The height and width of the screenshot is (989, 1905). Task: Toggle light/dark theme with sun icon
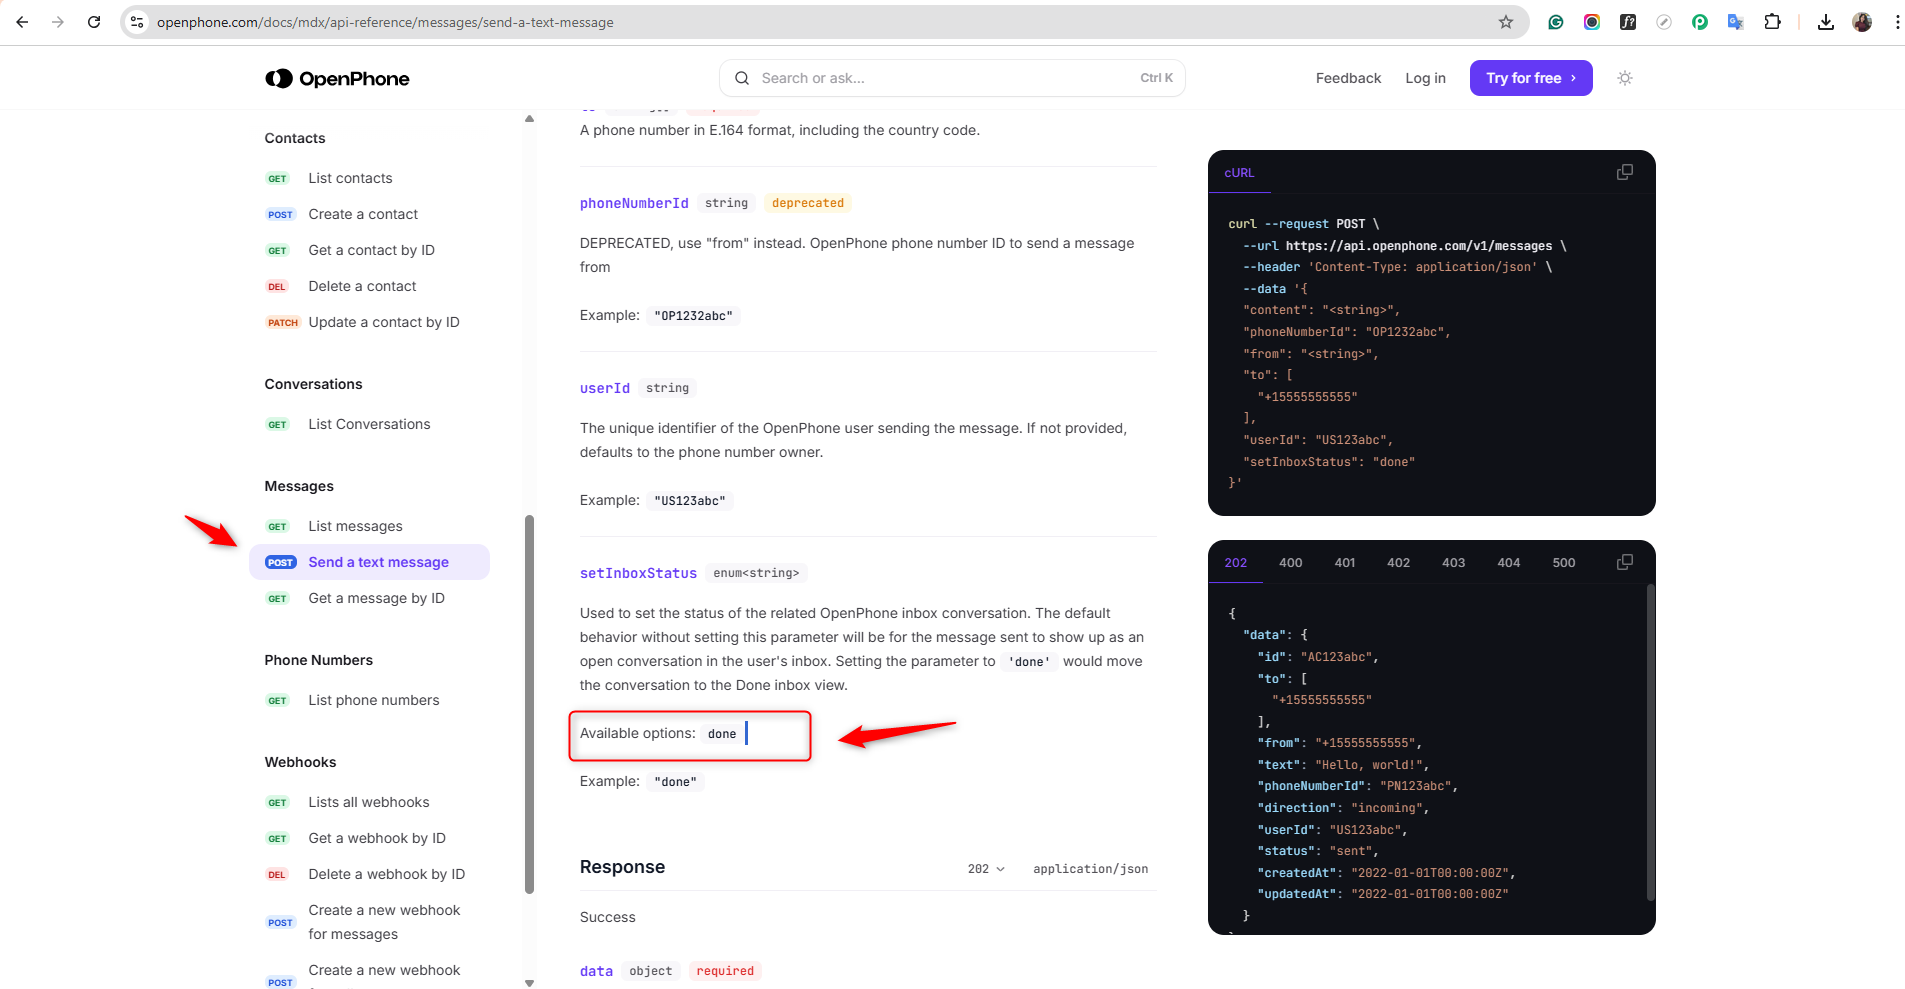click(1625, 78)
